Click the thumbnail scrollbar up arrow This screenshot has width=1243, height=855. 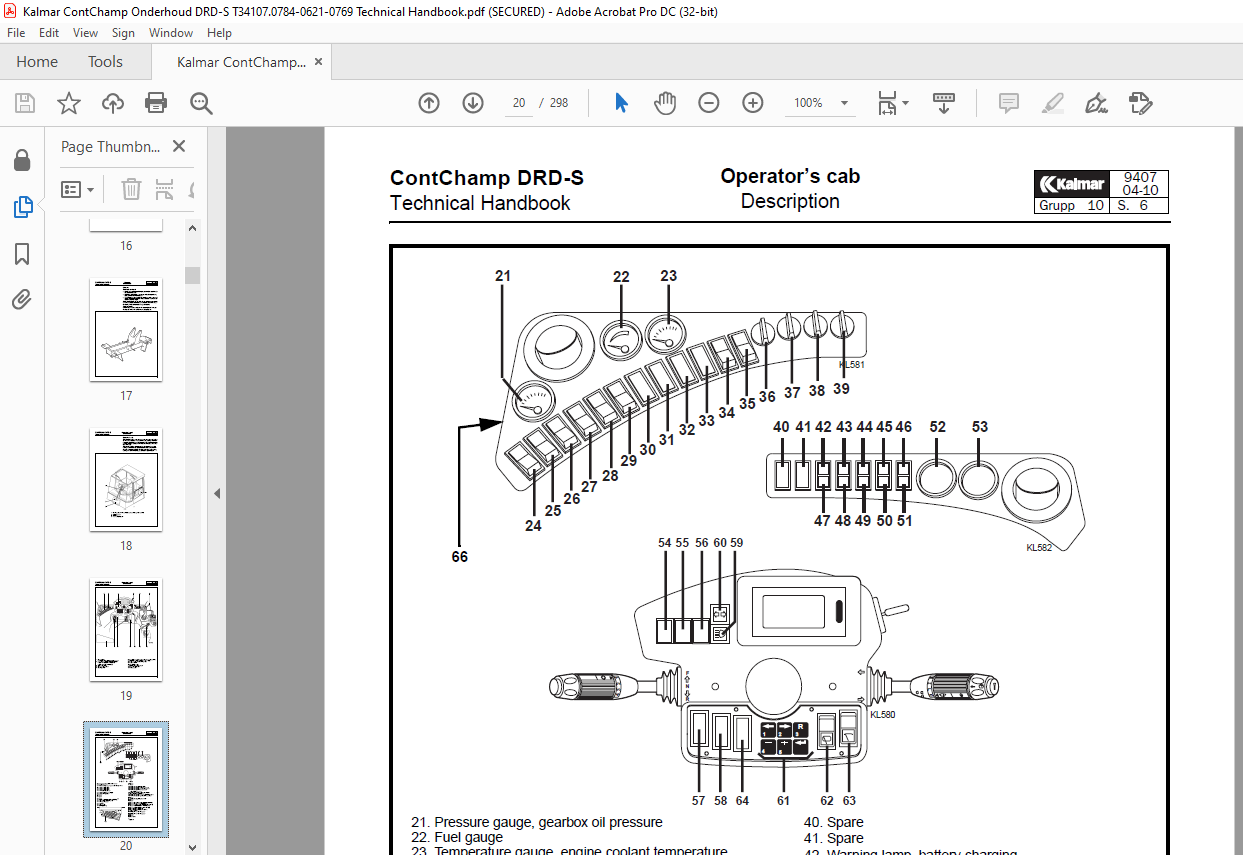coord(192,228)
